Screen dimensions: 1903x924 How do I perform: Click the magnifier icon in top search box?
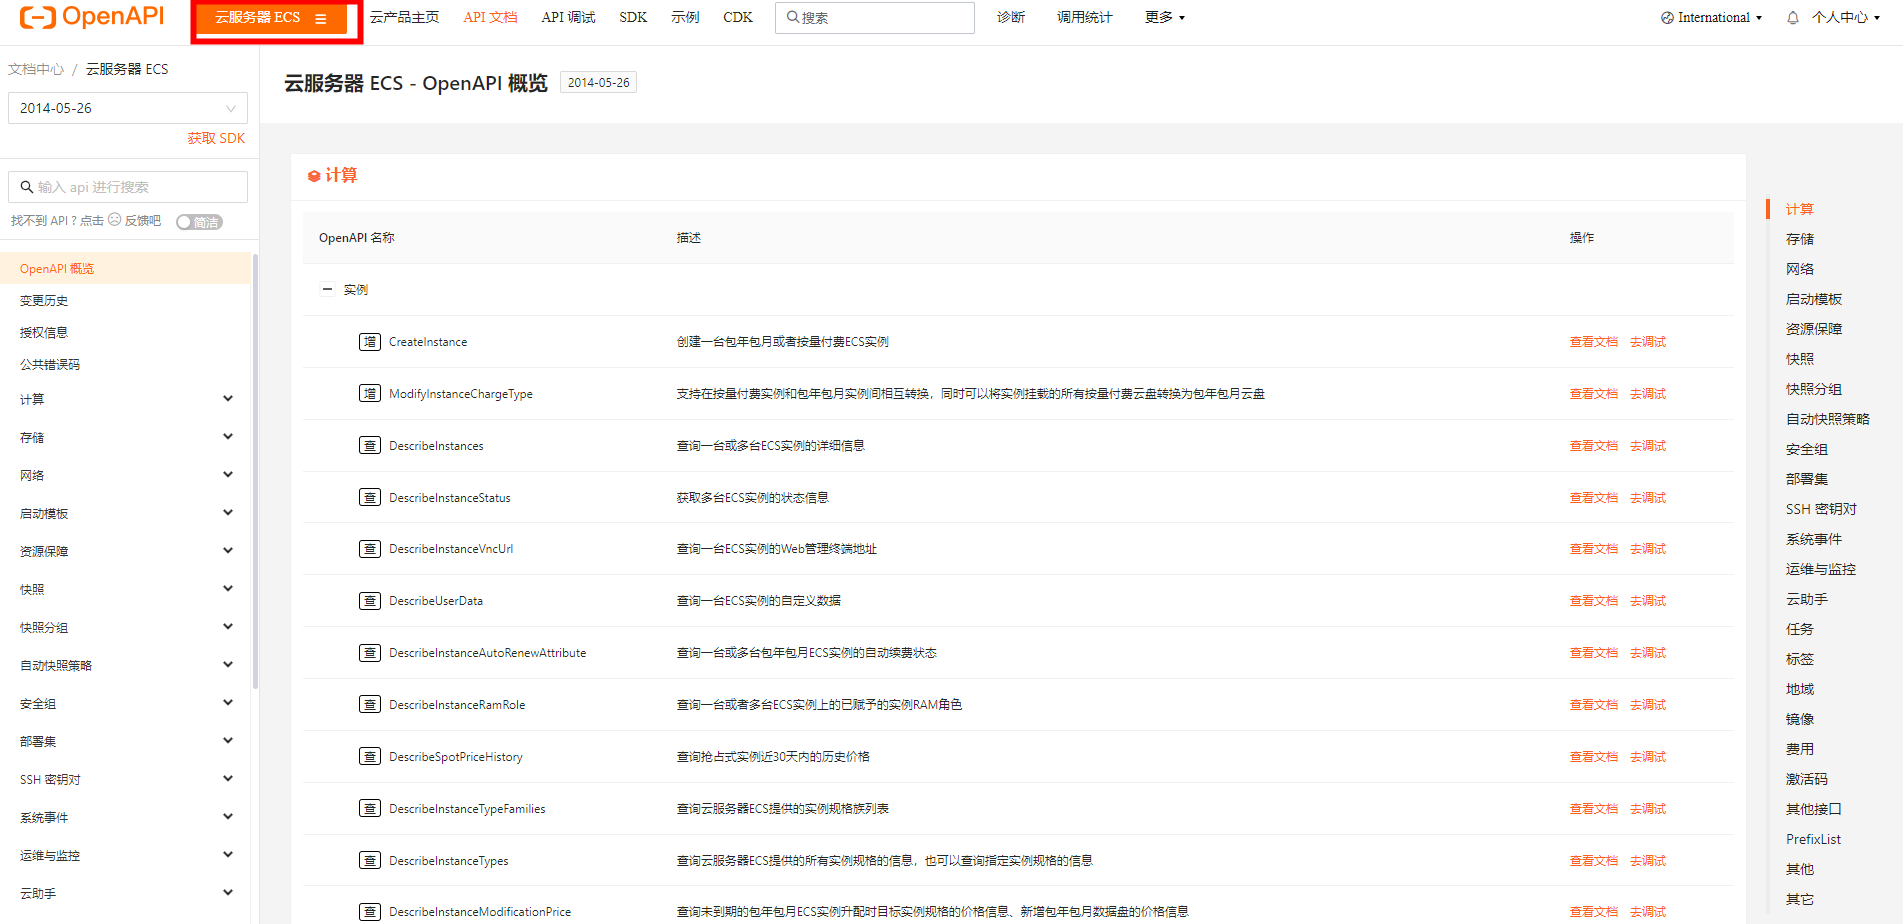click(793, 17)
